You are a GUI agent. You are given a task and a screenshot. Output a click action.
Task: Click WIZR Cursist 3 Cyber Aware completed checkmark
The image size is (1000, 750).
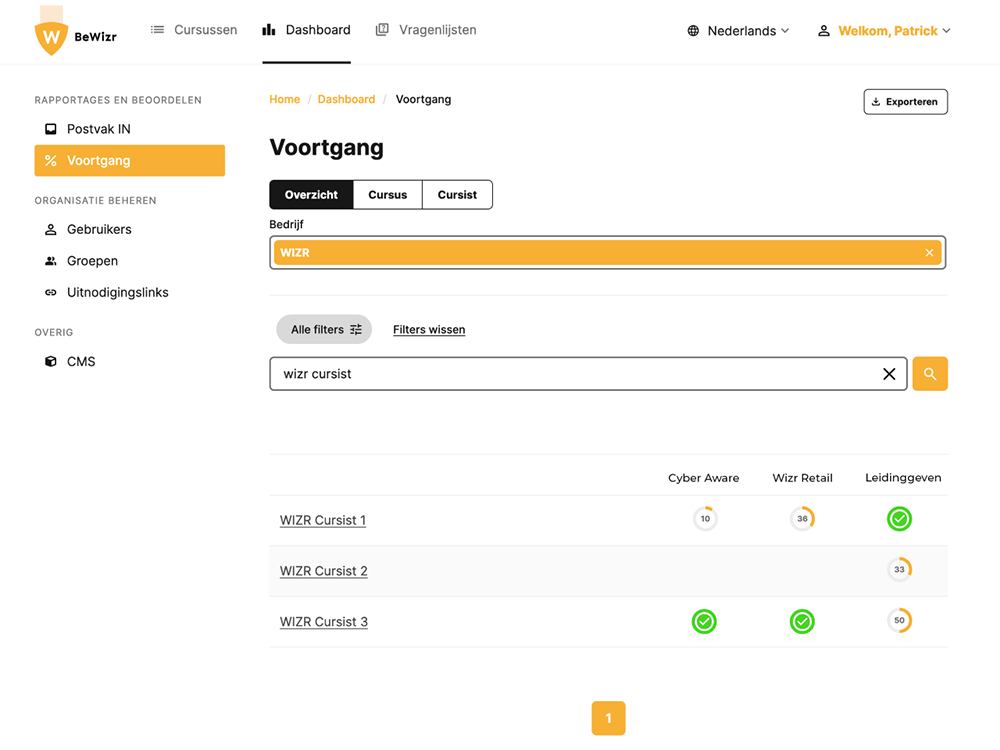(x=704, y=621)
